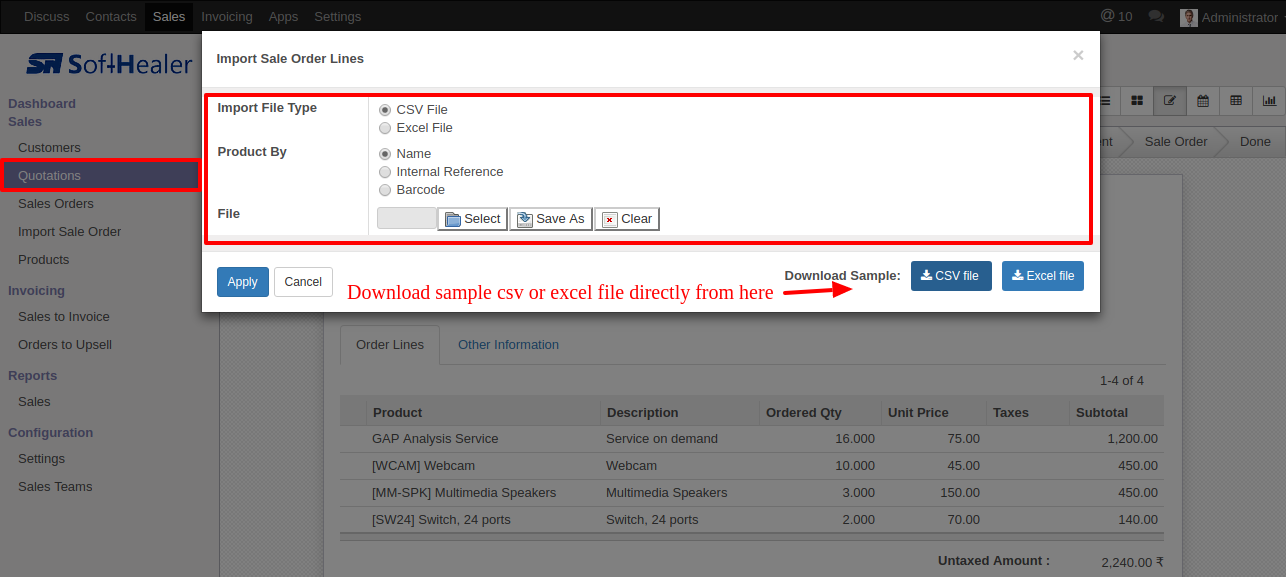Download the sample Excel file
The height and width of the screenshot is (577, 1286).
point(1043,276)
